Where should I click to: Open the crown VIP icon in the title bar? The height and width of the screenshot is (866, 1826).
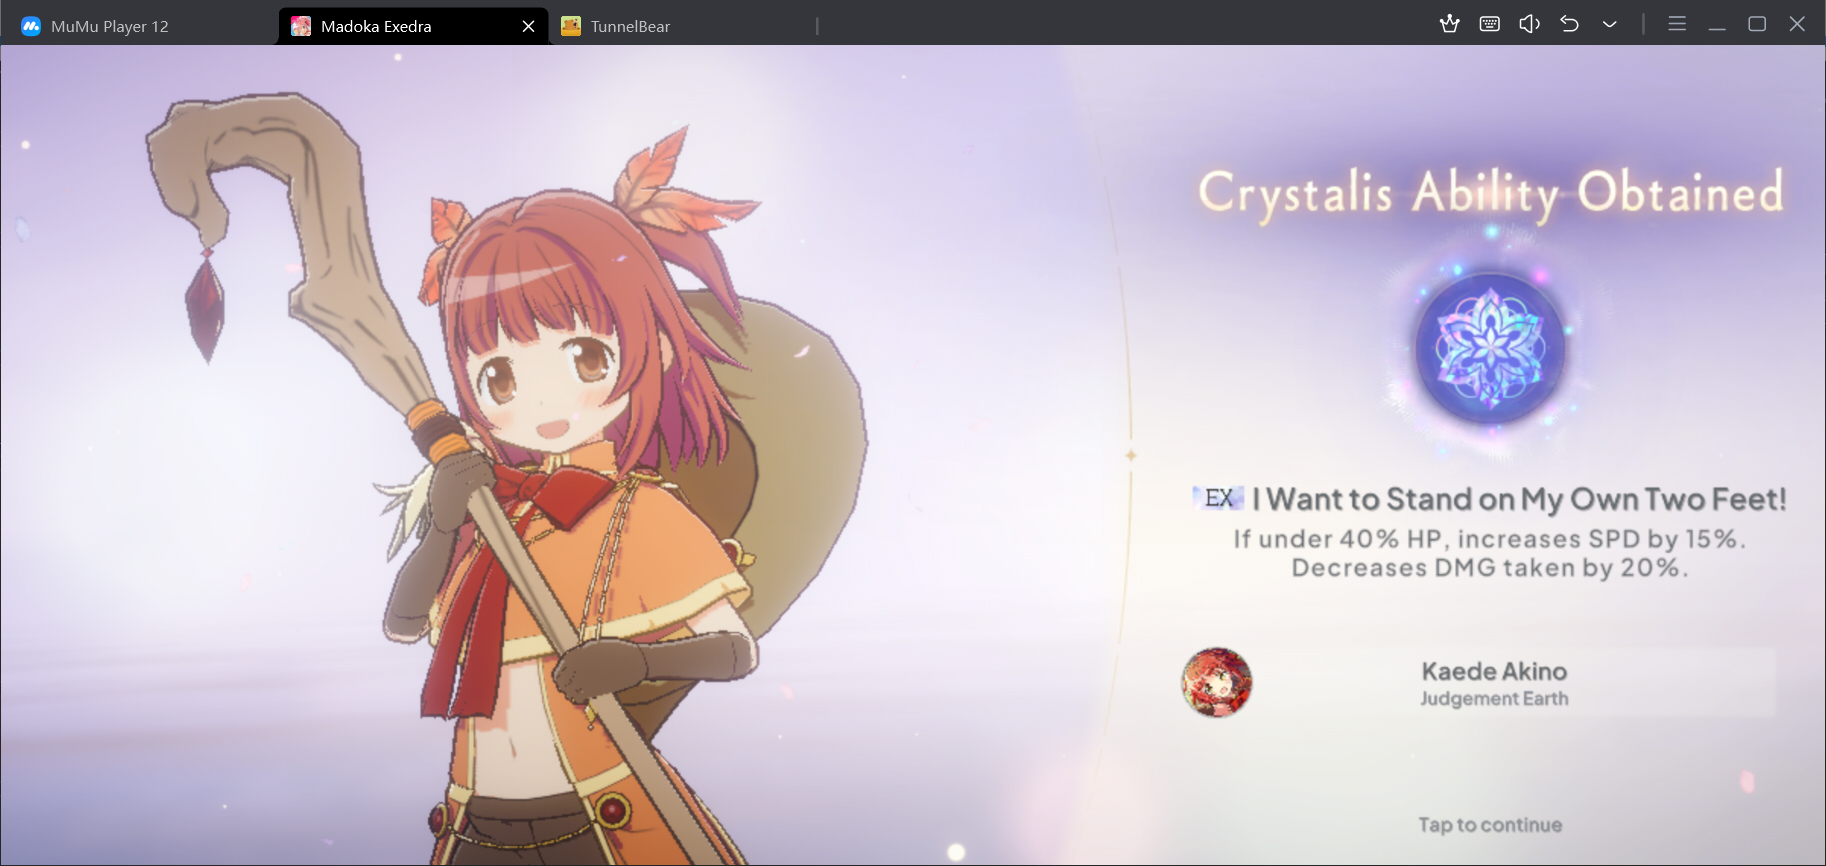point(1449,24)
